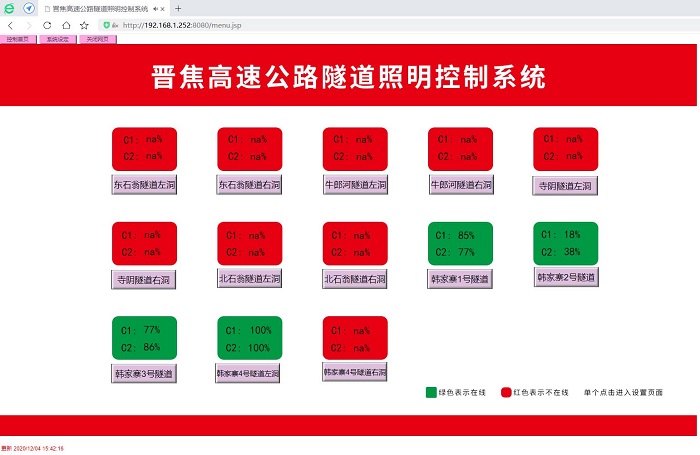Click the blue compass icon beside browser logo

point(29,8)
